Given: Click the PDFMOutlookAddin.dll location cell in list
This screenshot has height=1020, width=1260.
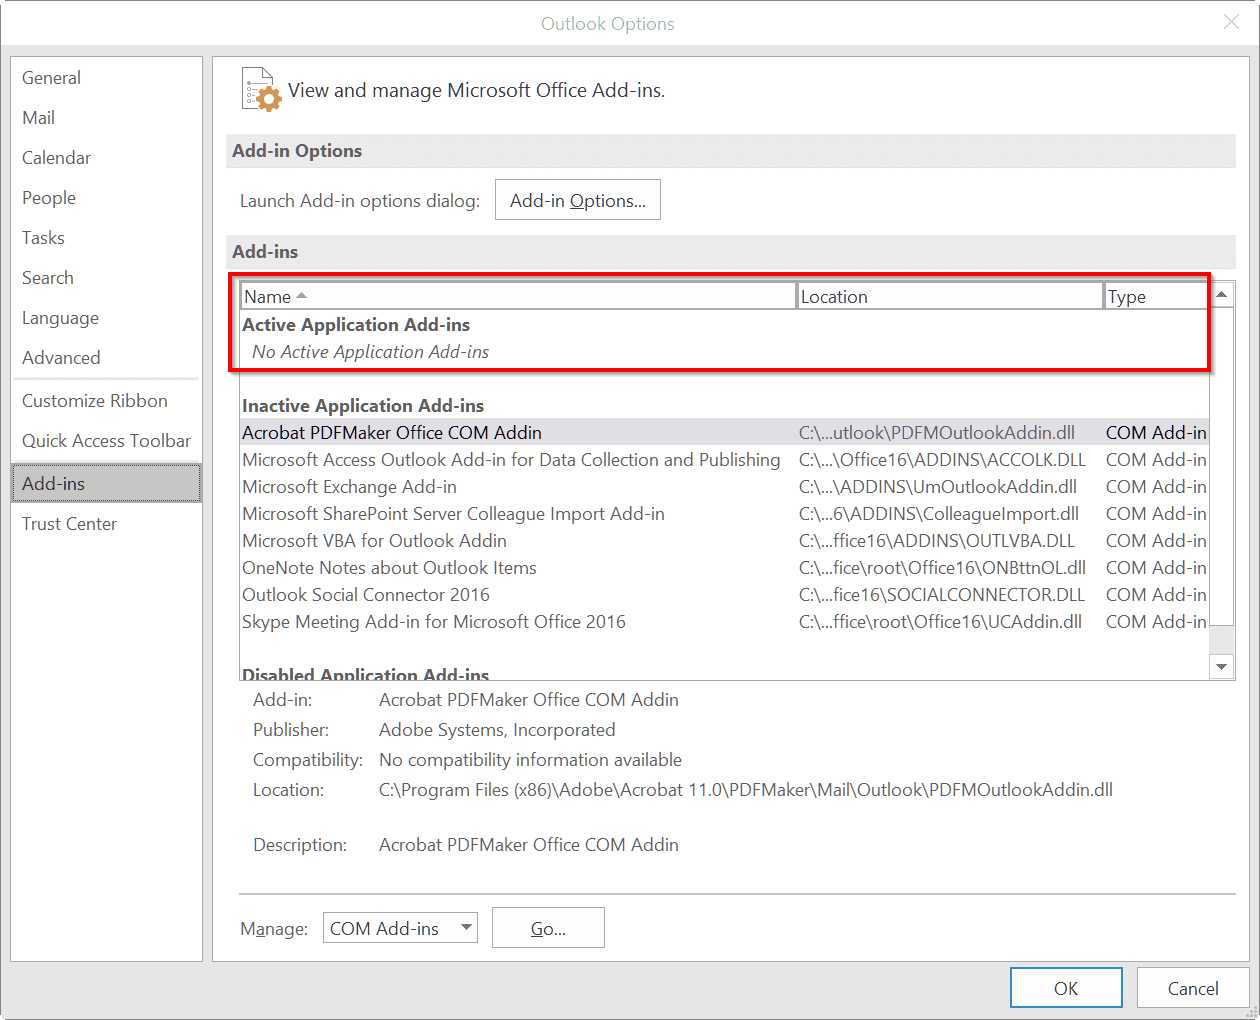Looking at the screenshot, I should tap(937, 433).
